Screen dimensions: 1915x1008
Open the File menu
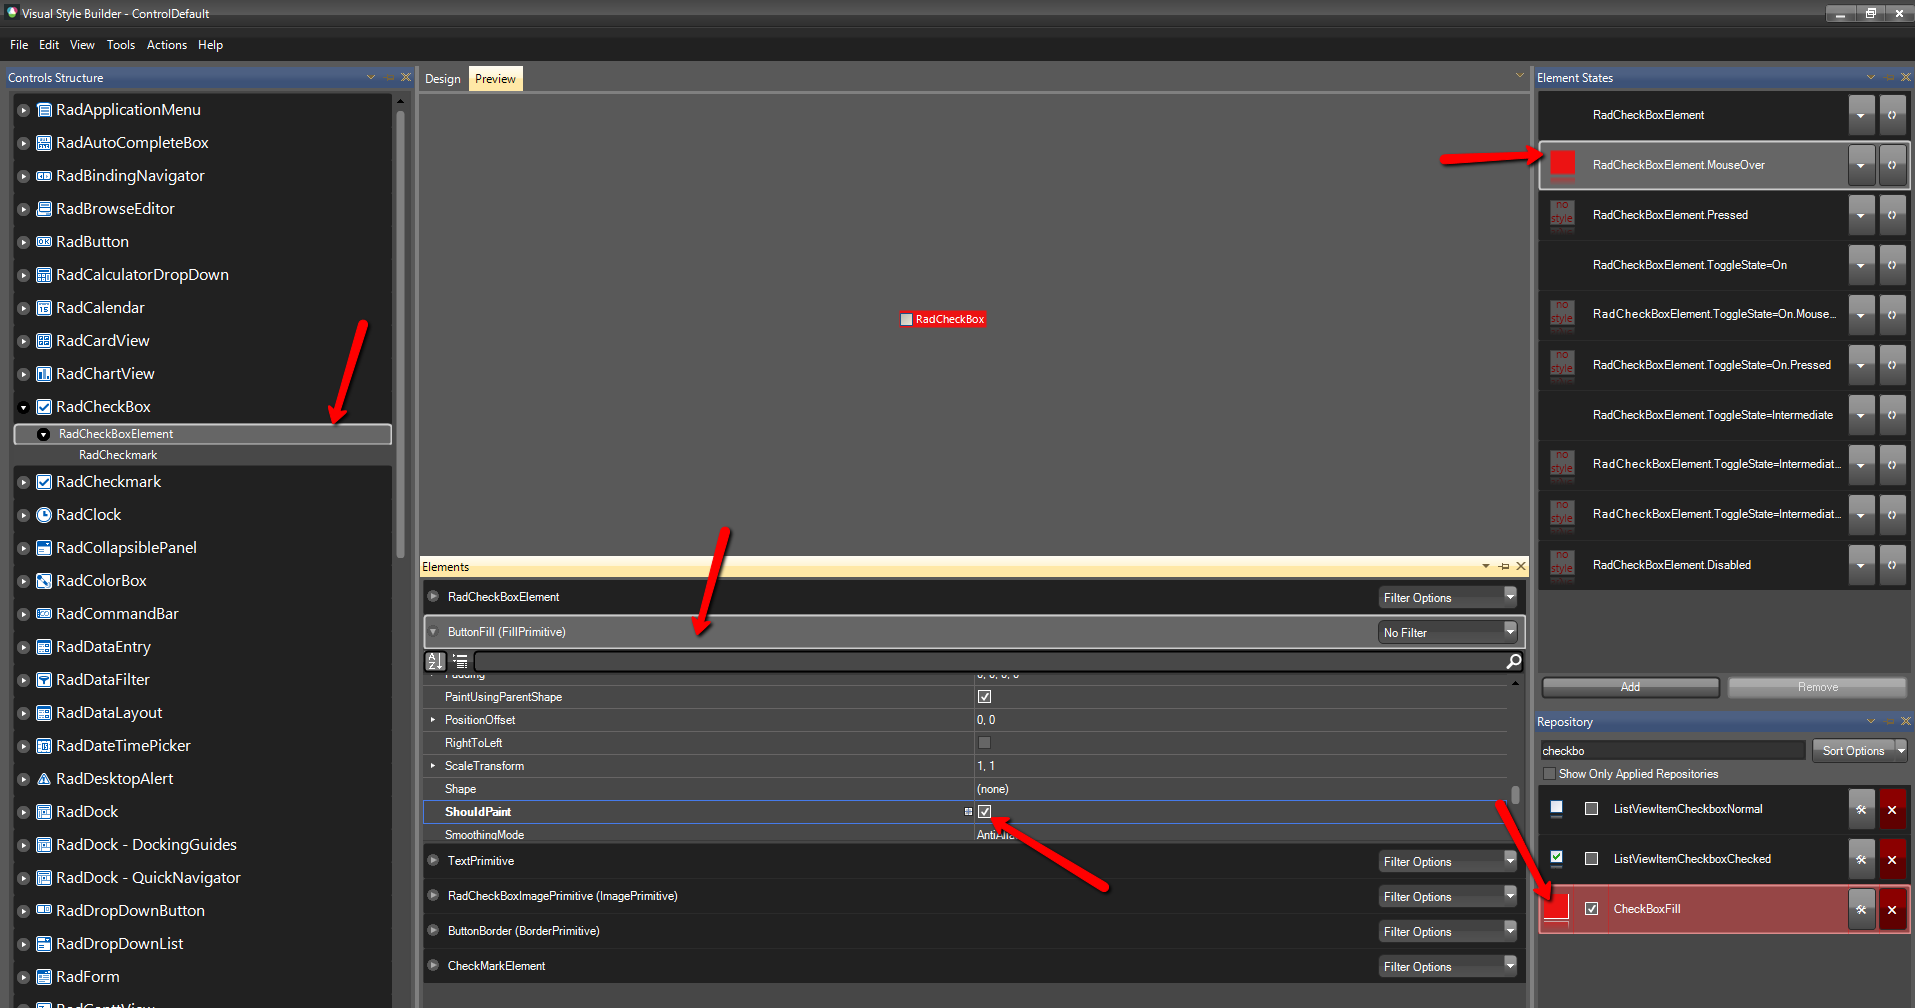19,45
